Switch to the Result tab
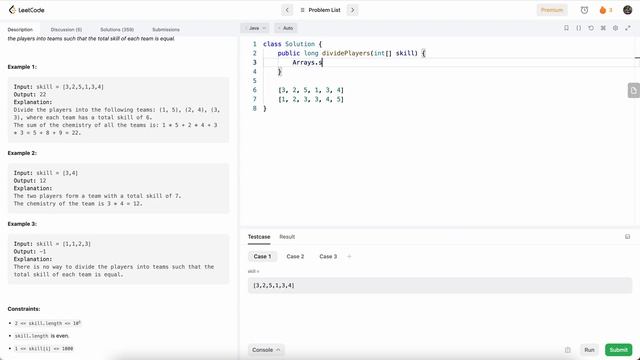The image size is (640, 360). tap(287, 237)
